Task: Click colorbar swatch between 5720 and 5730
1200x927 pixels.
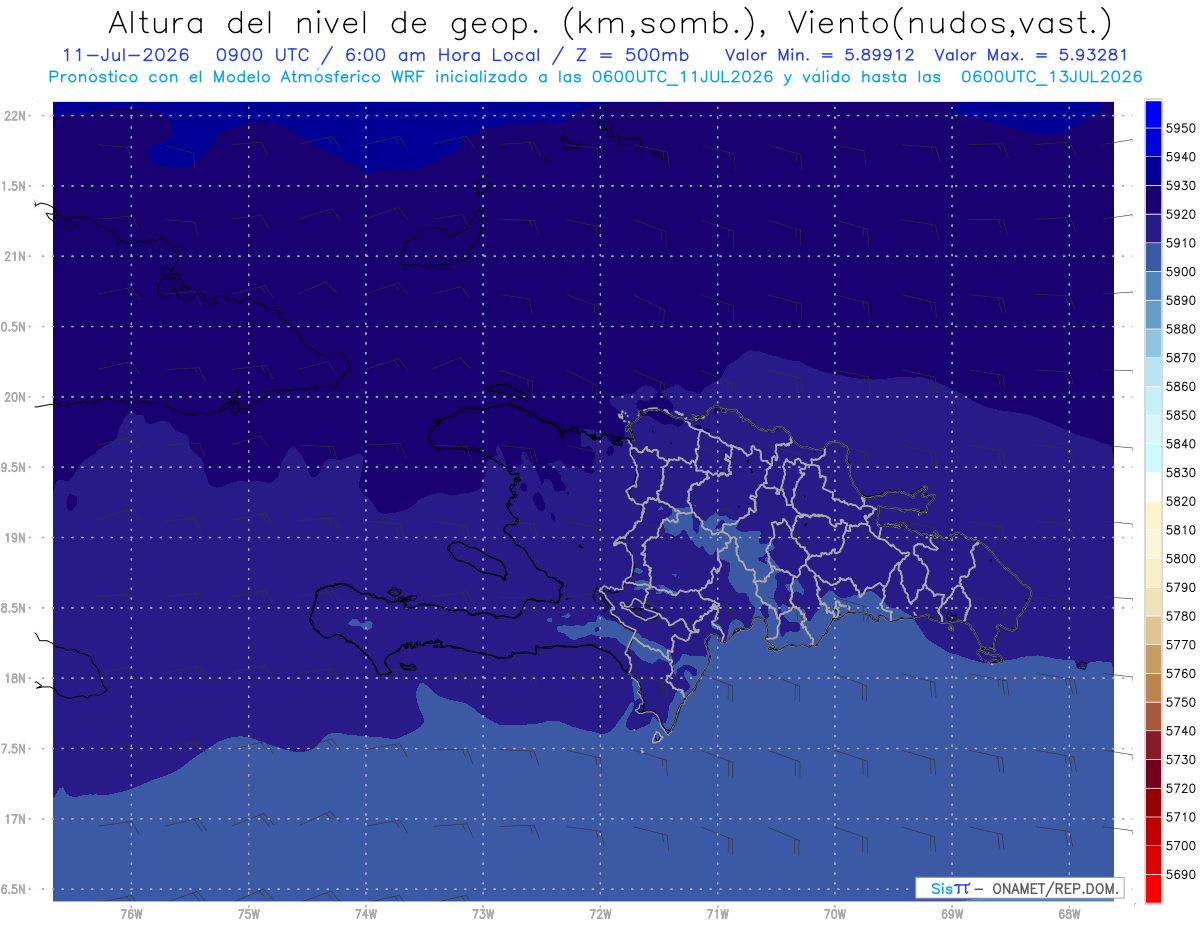Action: pos(1153,774)
